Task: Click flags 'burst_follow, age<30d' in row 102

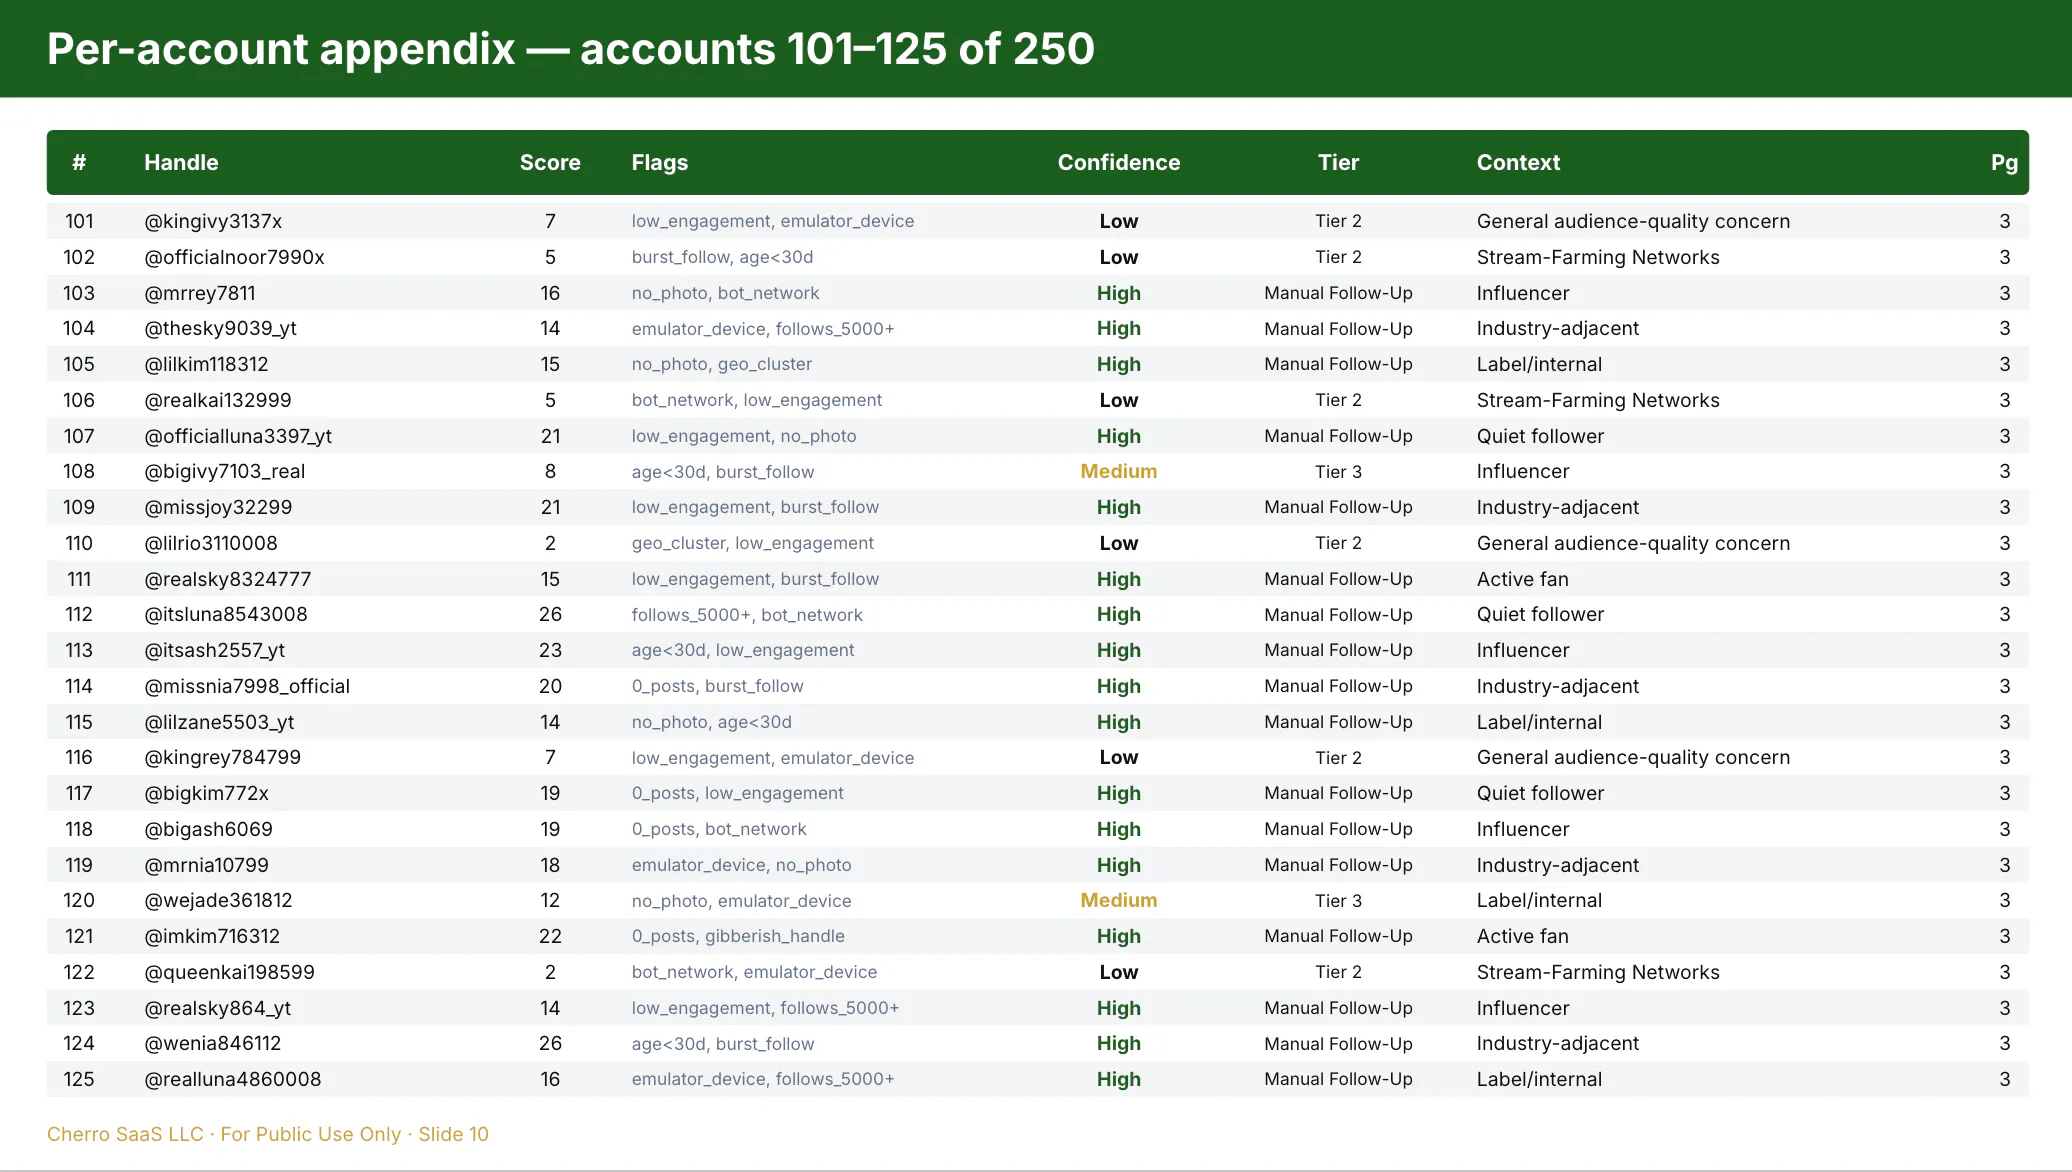Action: click(x=722, y=257)
